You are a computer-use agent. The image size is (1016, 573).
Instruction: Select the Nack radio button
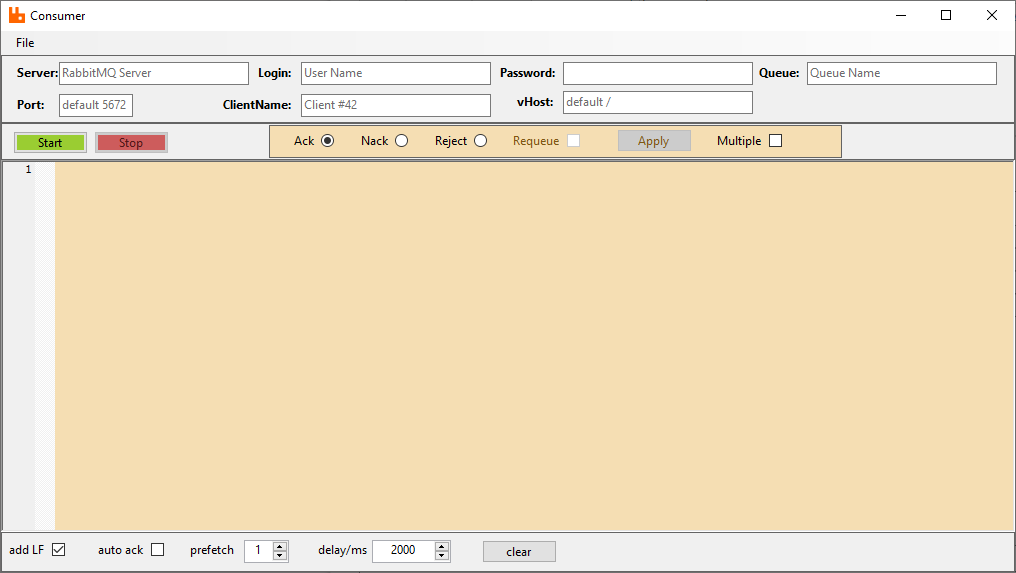402,141
